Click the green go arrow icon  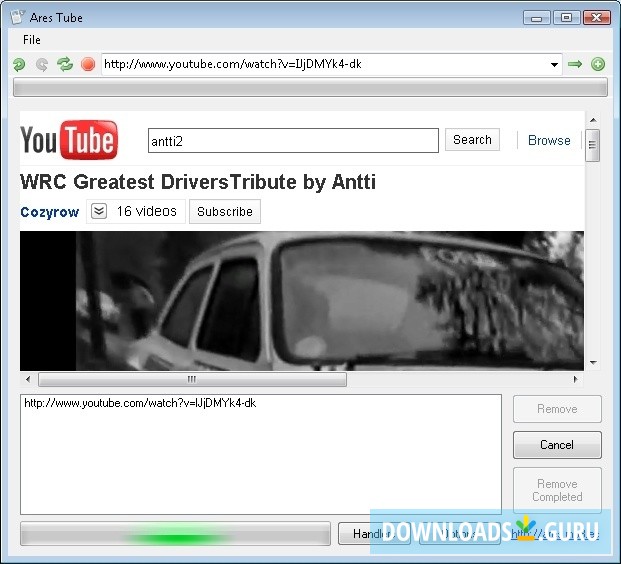(575, 64)
